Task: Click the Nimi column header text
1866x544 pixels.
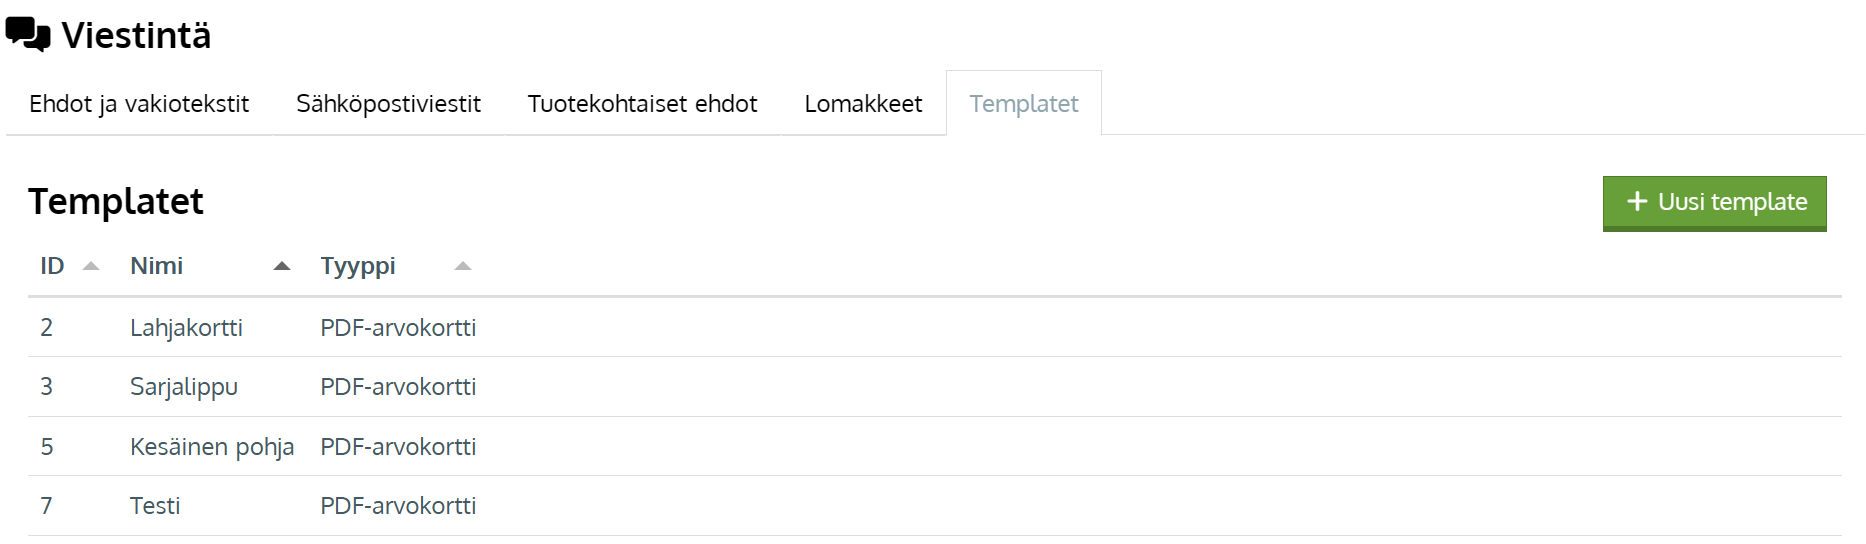Action: [157, 266]
